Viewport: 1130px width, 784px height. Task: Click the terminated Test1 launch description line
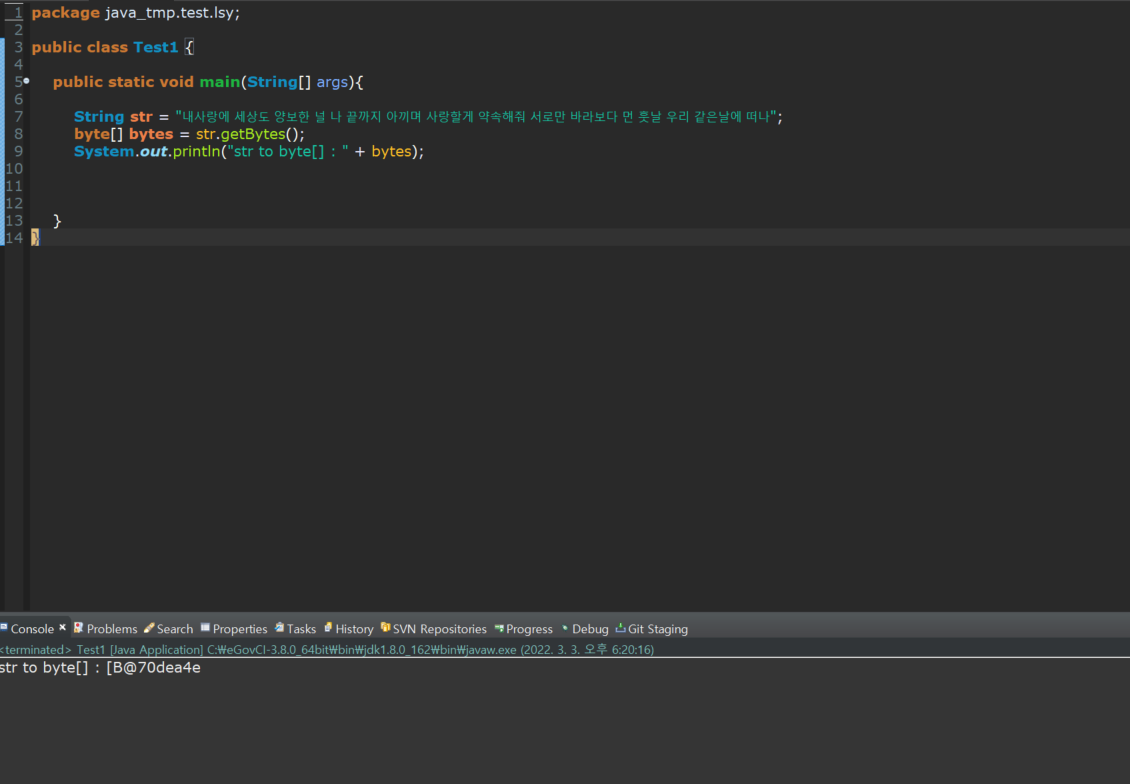click(x=327, y=649)
